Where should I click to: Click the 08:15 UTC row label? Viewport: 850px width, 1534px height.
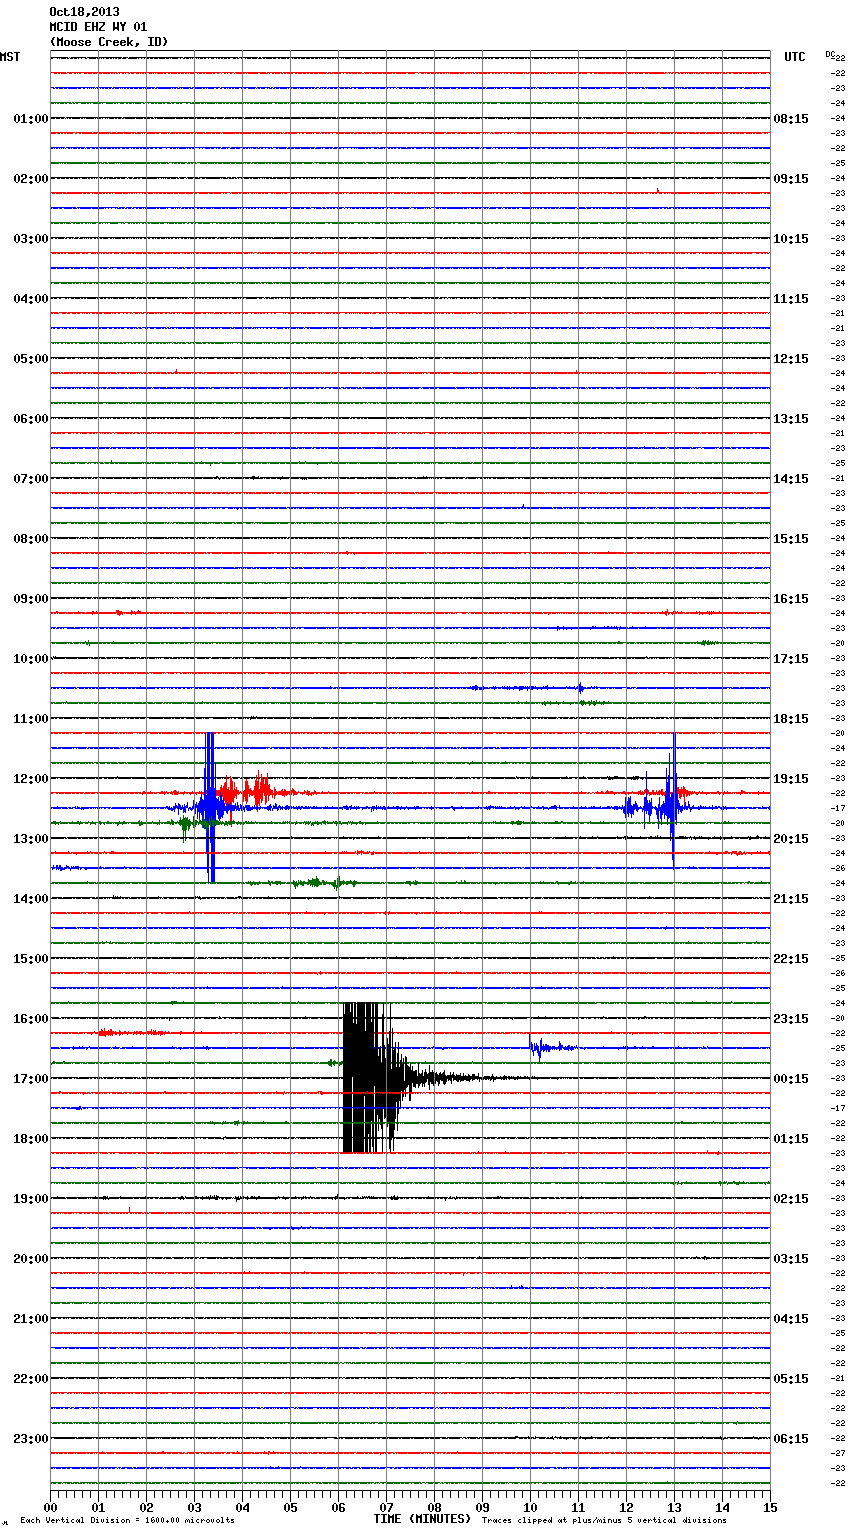(x=791, y=119)
